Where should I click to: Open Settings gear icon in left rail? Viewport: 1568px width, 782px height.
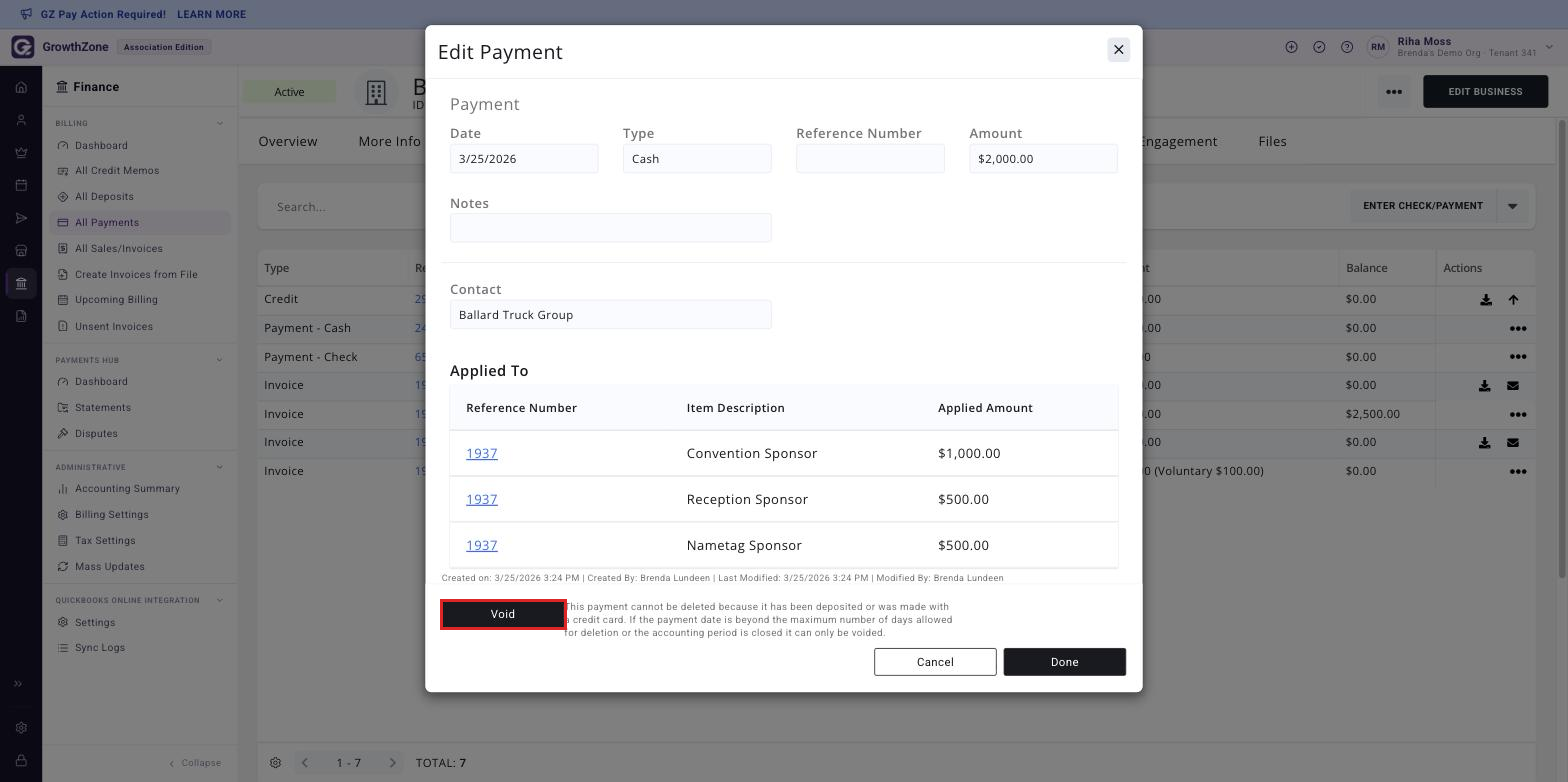click(x=21, y=728)
